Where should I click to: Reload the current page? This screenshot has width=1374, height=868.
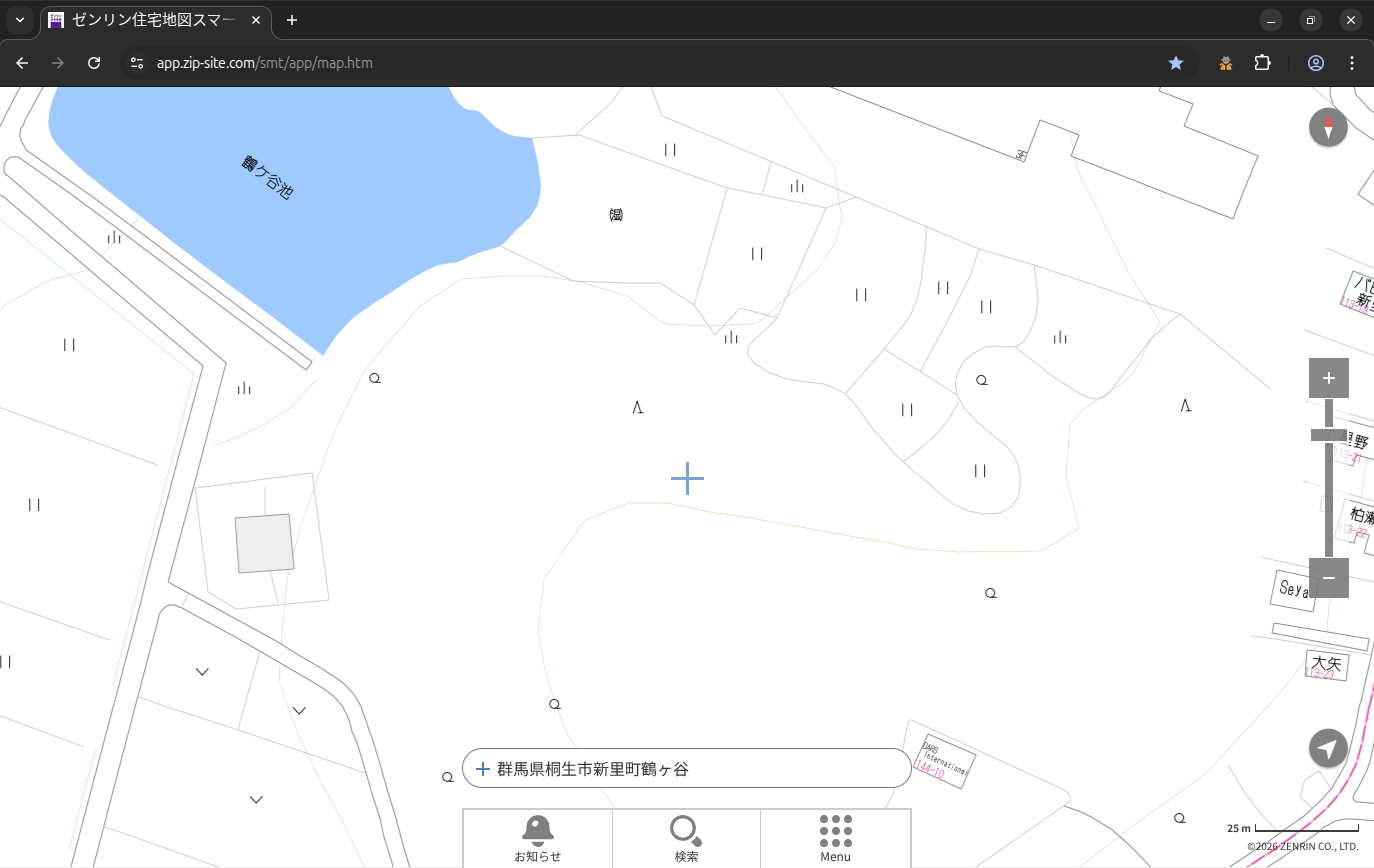coord(94,63)
